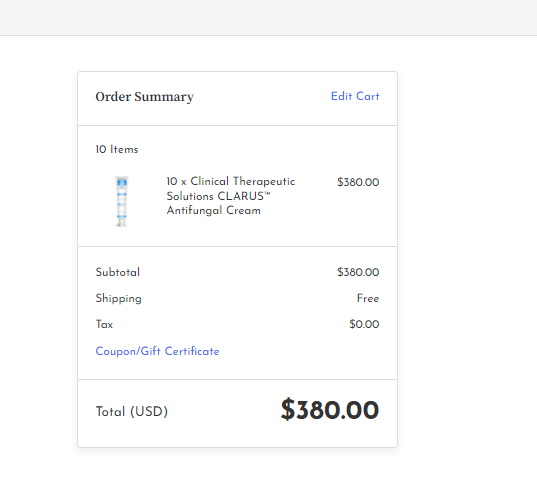Select the antifungal cream product thumbnail

[x=122, y=201]
